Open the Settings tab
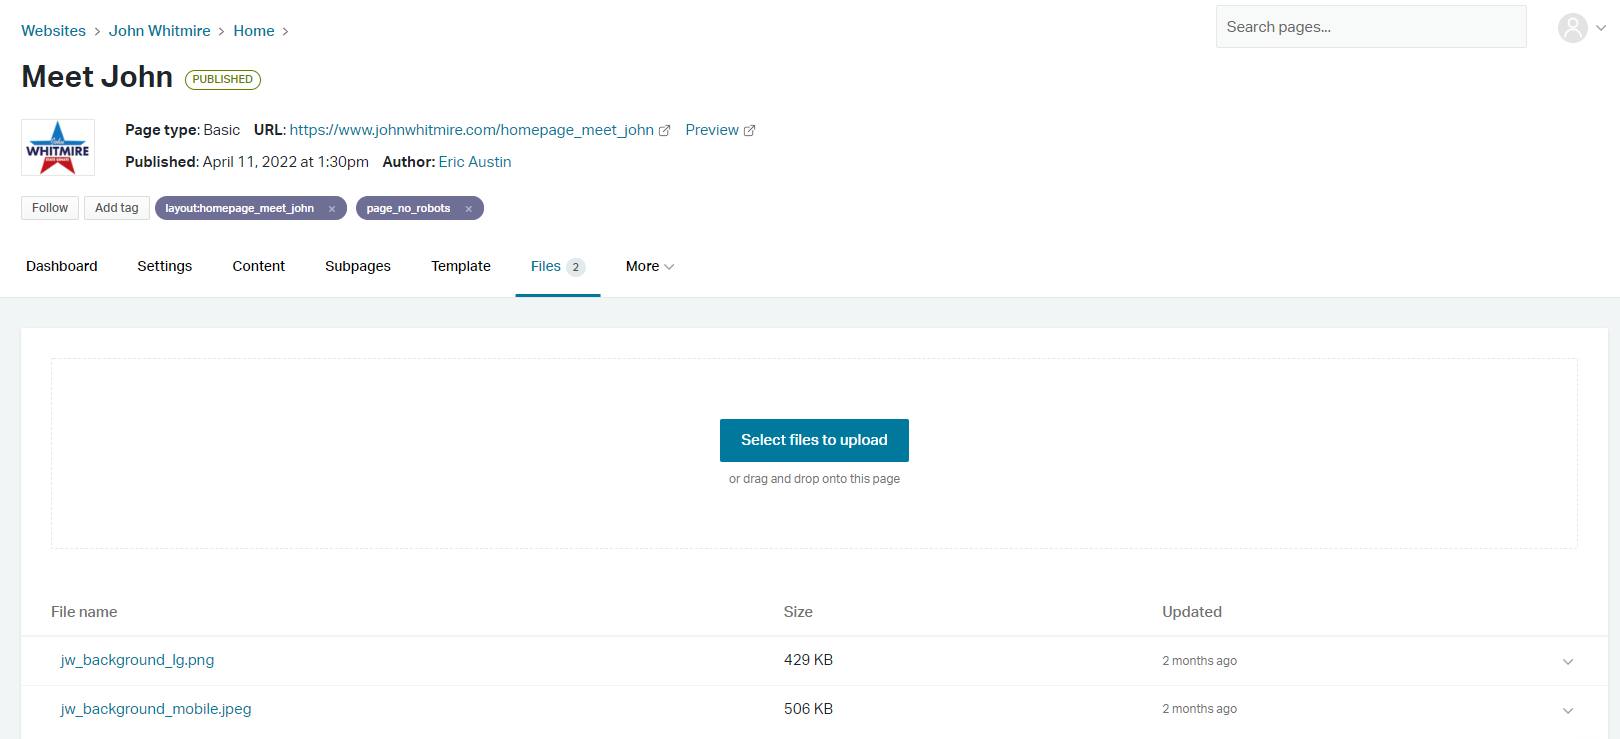Screen dimensions: 1620x739 pos(164,266)
